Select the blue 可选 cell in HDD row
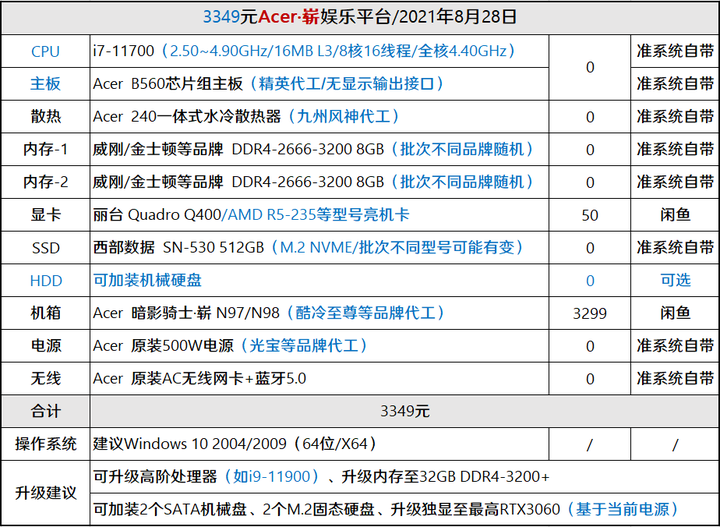Screen dimensions: 720x527 [x=675, y=280]
